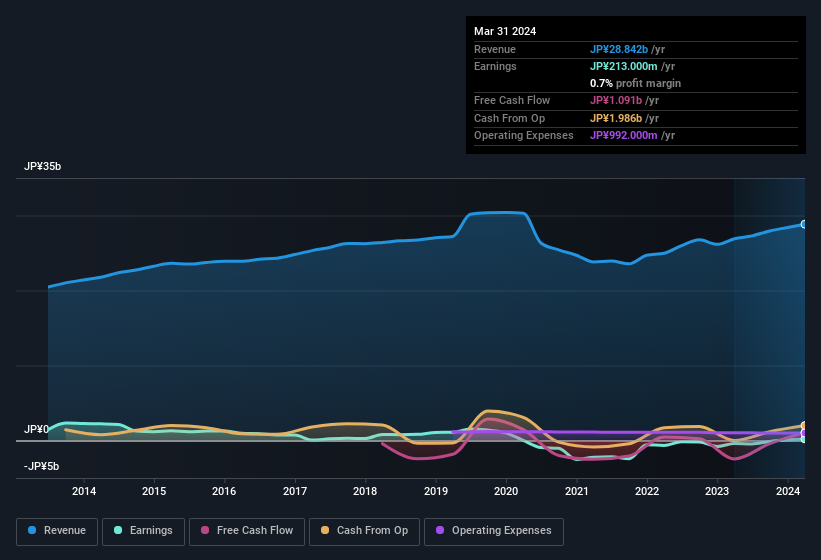Viewport: 821px width, 560px height.
Task: Click the JP¥35b y-axis label
Action: click(43, 167)
